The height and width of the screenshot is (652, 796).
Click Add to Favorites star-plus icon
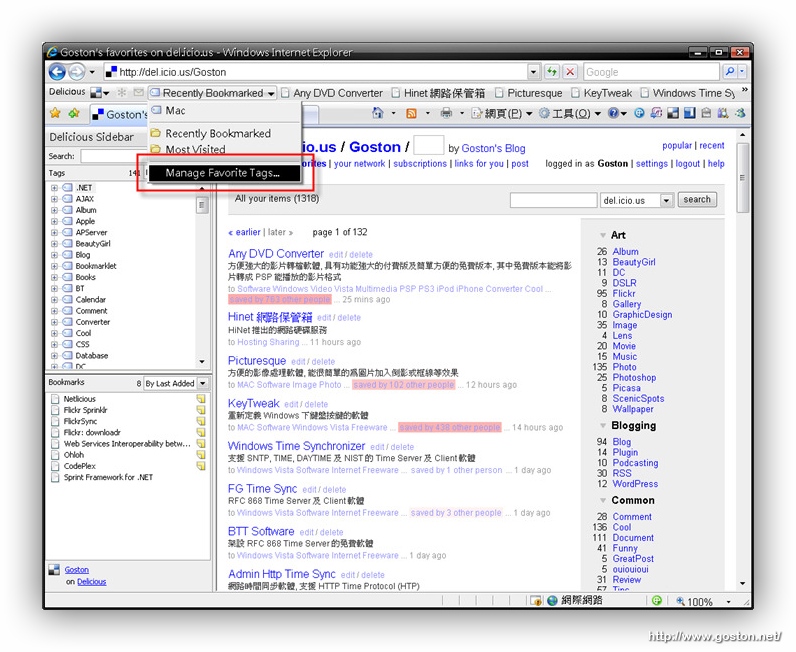(x=74, y=113)
